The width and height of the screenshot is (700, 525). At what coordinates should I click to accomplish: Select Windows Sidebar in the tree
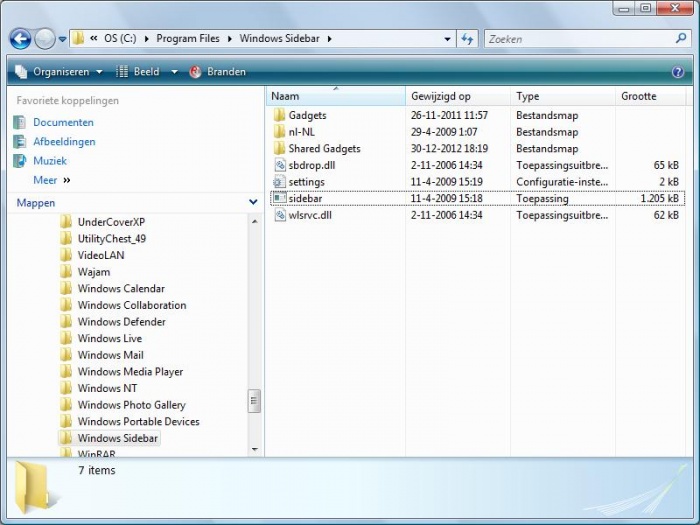[117, 438]
